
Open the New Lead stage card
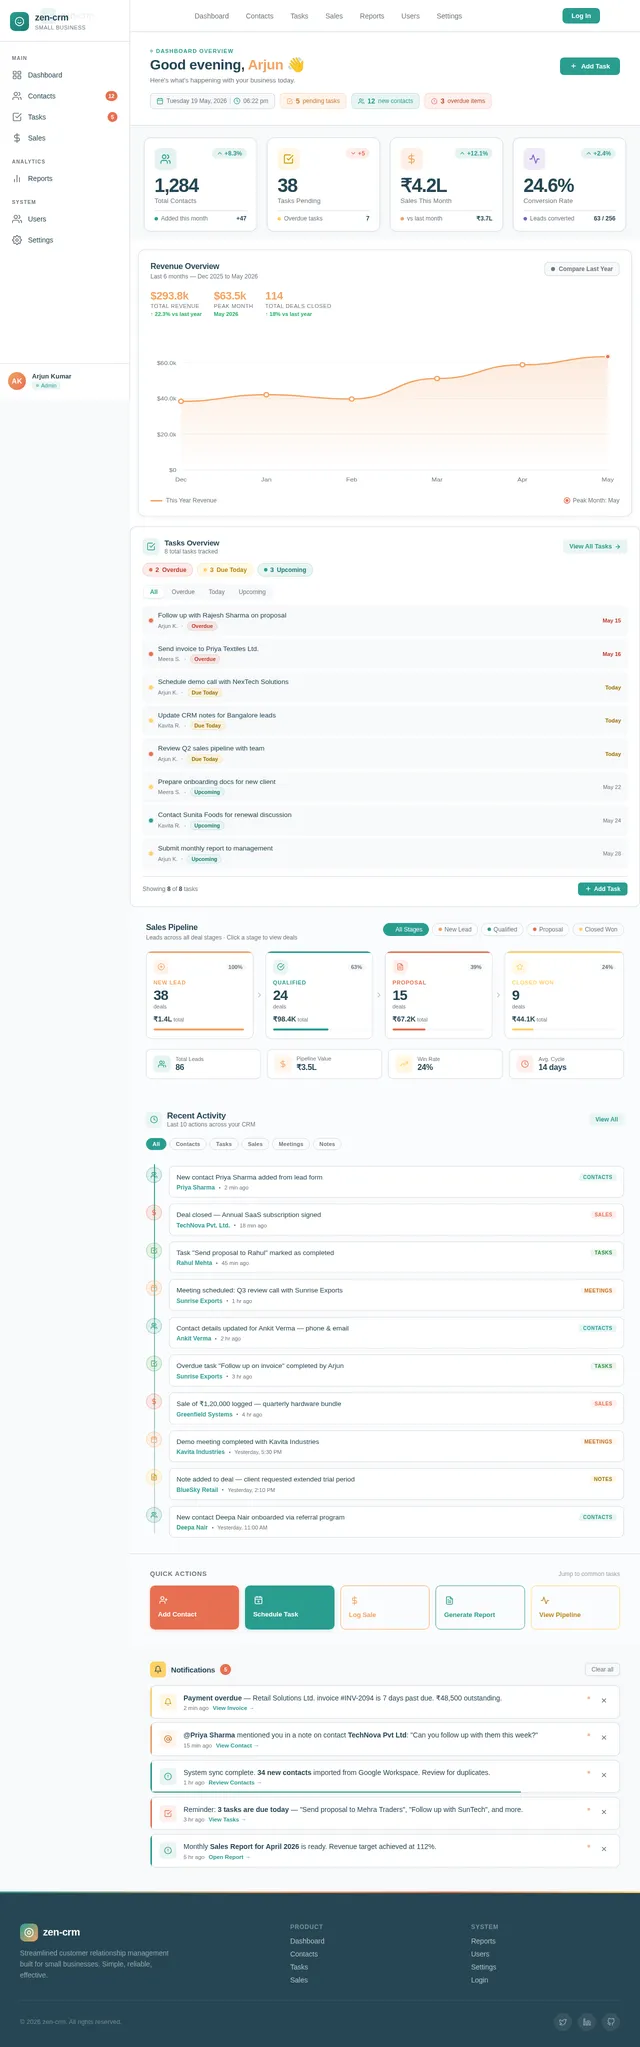[199, 995]
